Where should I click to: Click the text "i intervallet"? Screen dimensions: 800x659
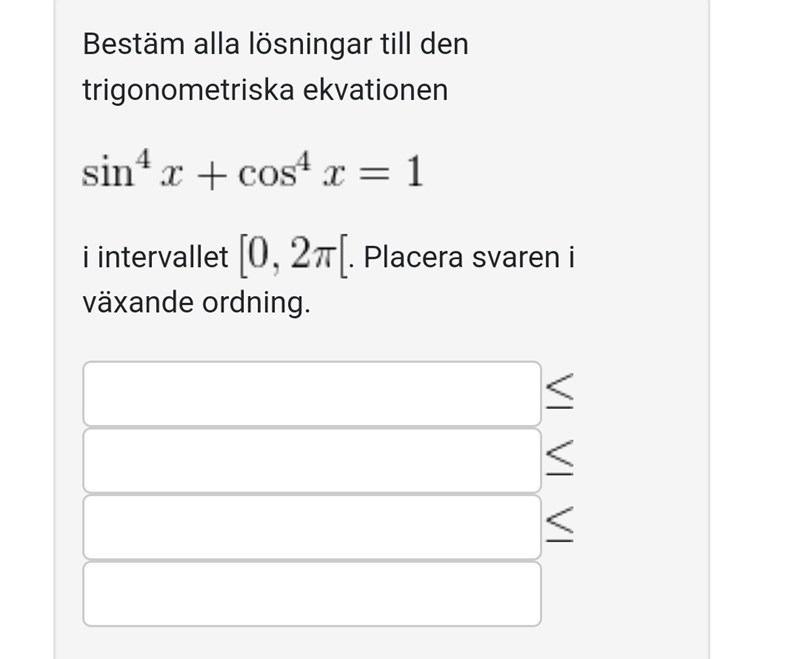tap(155, 259)
